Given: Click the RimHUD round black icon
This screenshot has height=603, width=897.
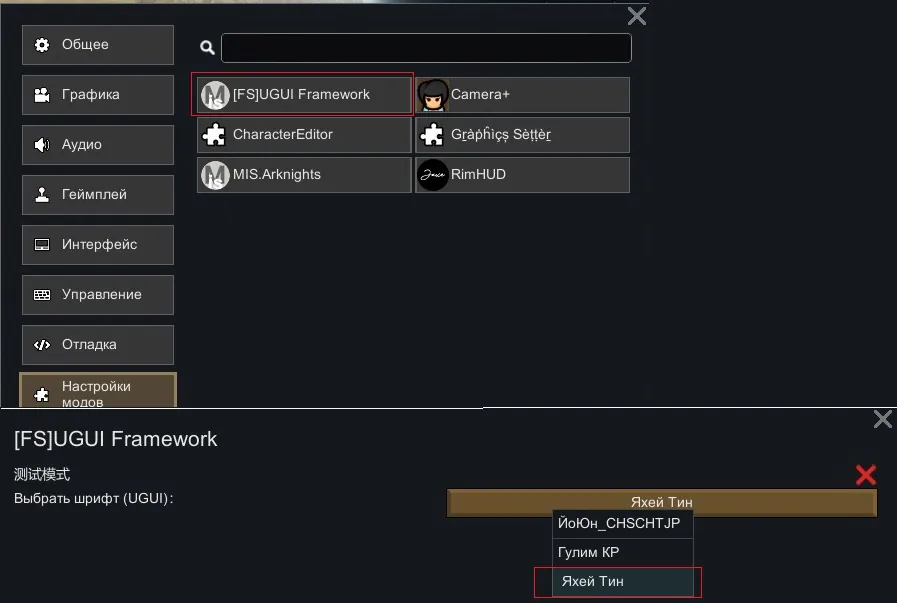Looking at the screenshot, I should (x=433, y=175).
